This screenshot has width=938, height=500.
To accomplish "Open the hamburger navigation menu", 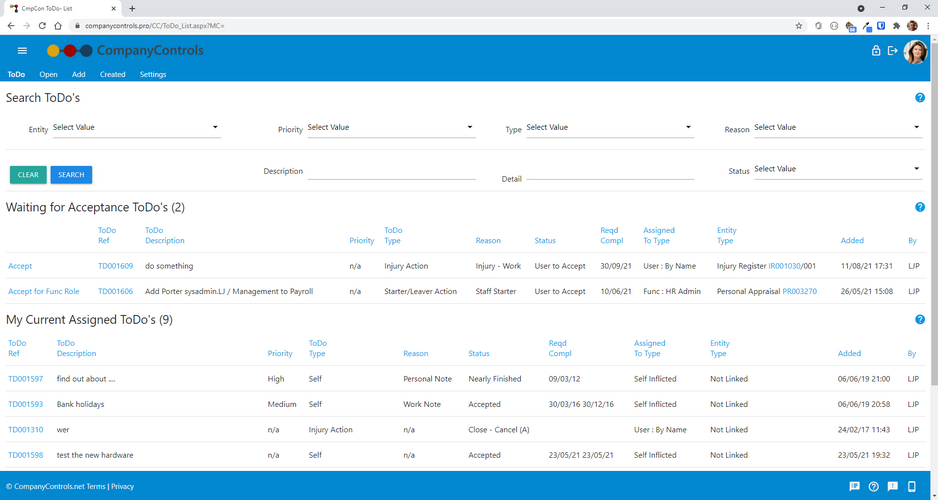I will (22, 51).
